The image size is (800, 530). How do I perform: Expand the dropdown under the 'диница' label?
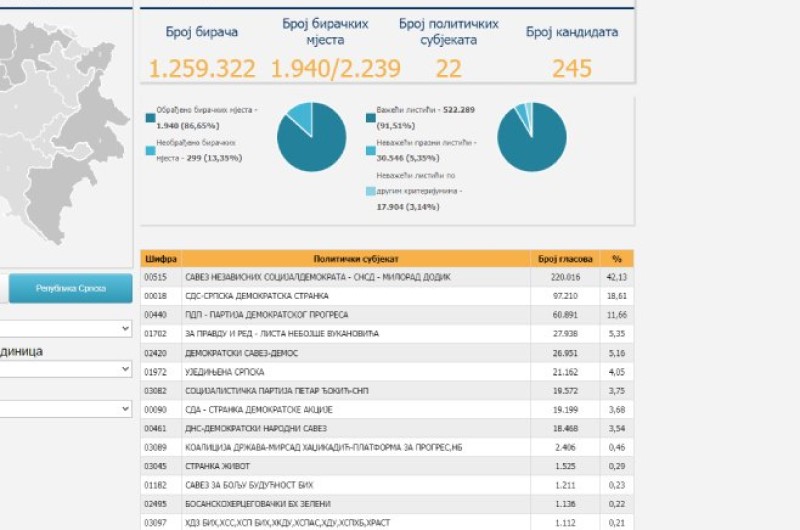click(66, 369)
